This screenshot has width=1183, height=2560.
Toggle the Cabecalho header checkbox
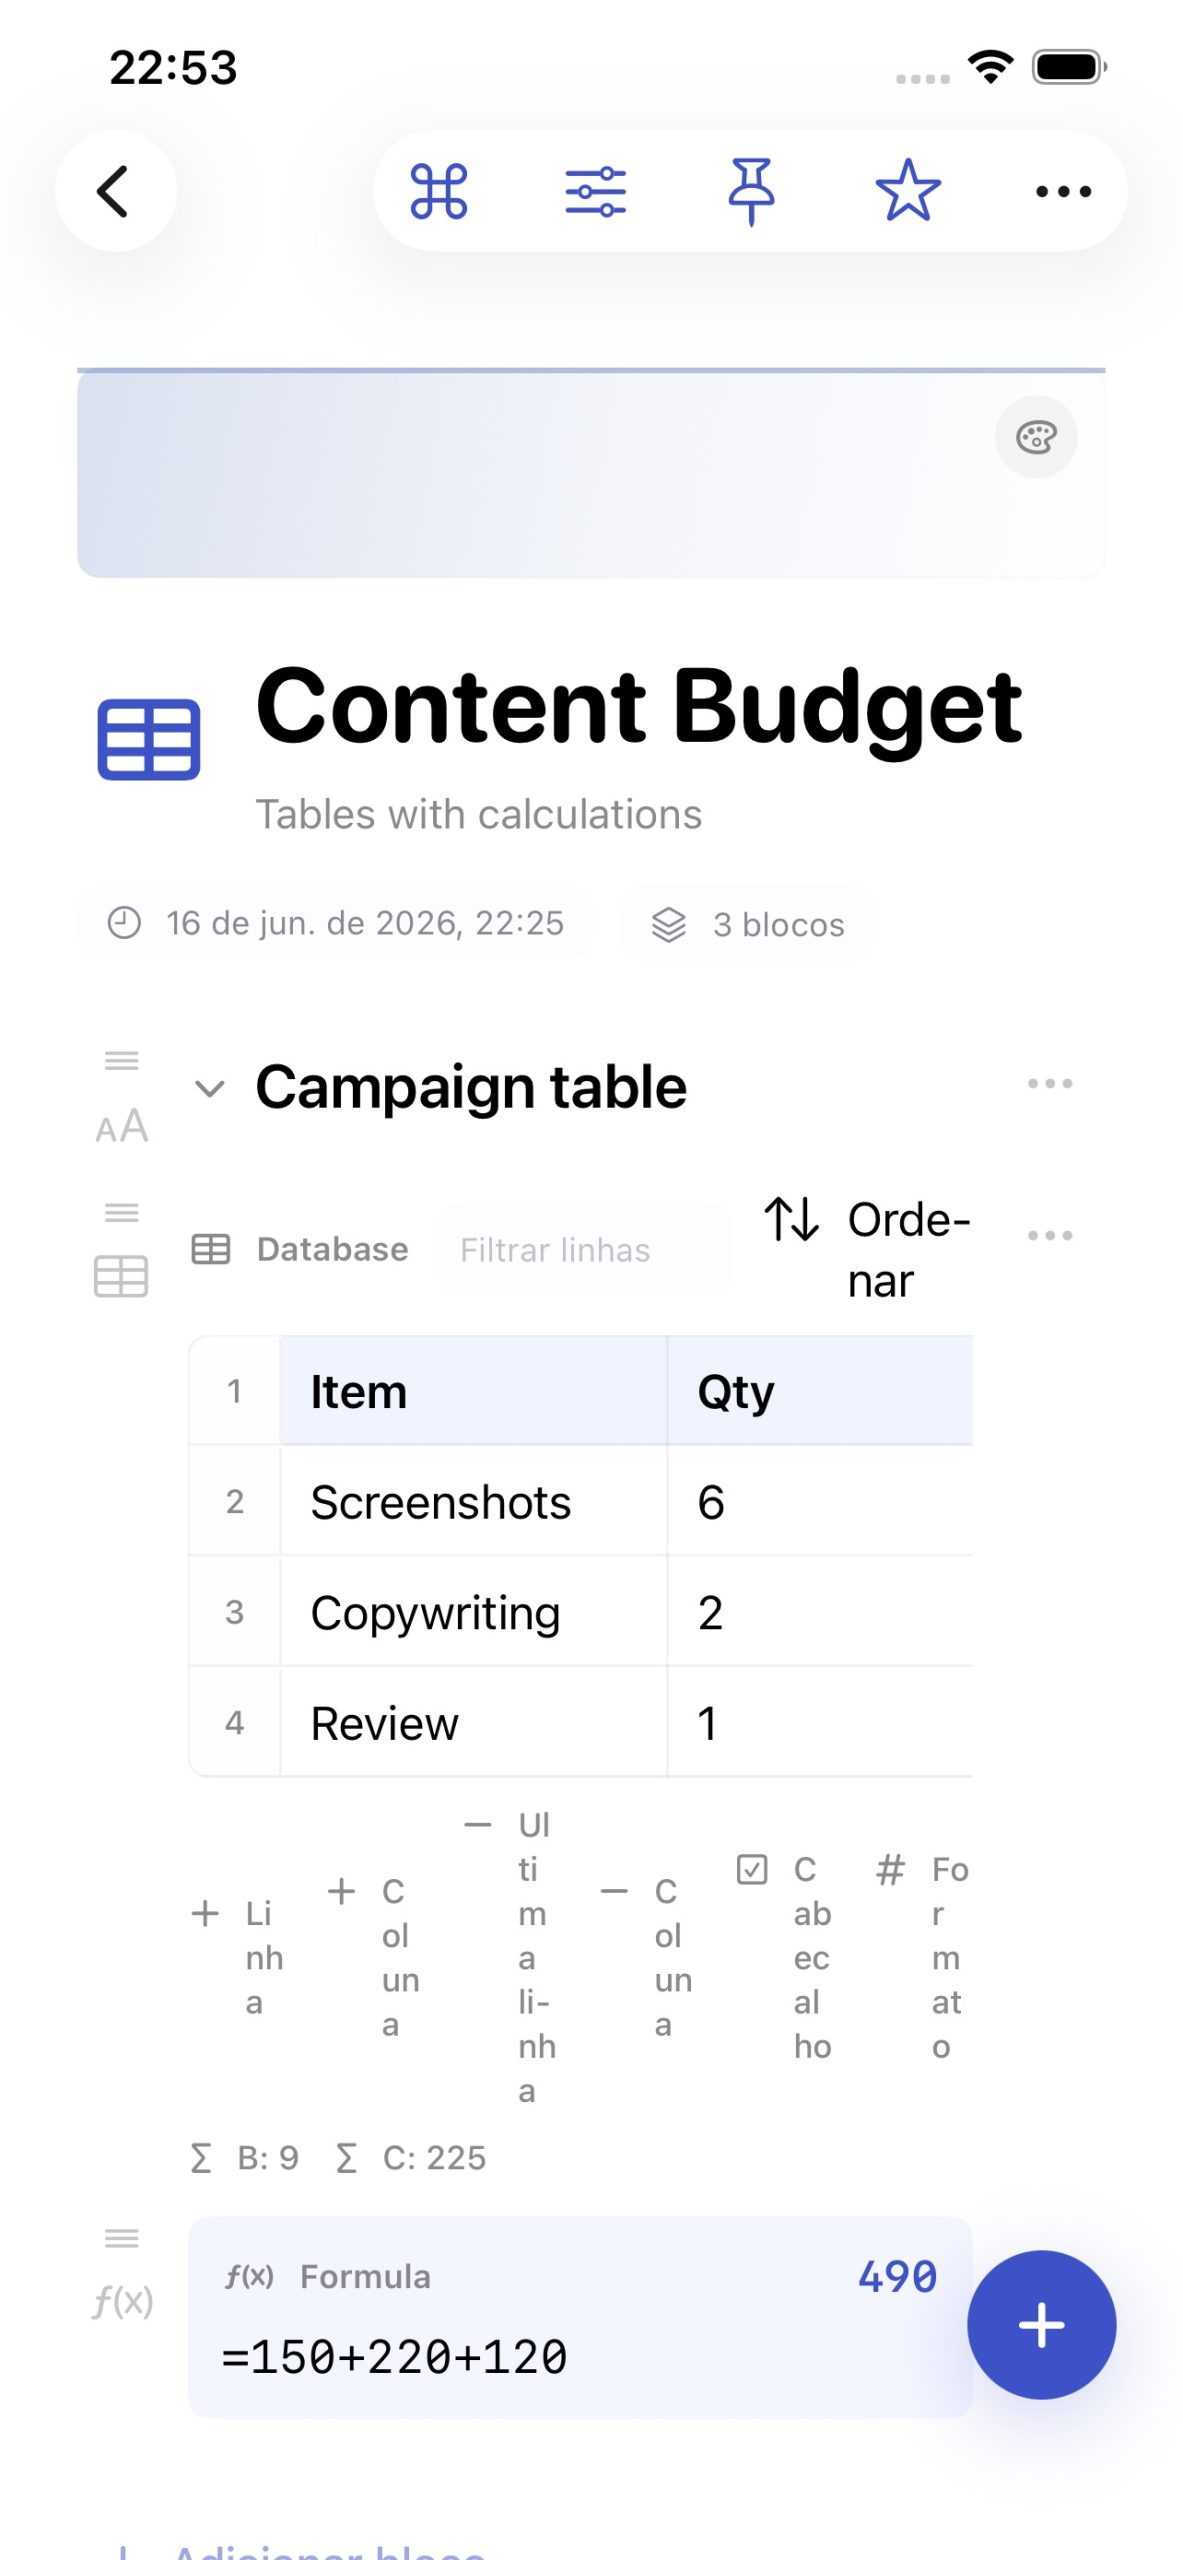(x=784, y=1957)
